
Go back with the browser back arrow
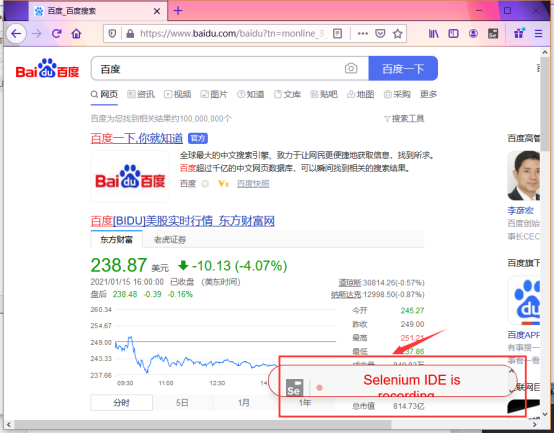click(x=16, y=34)
